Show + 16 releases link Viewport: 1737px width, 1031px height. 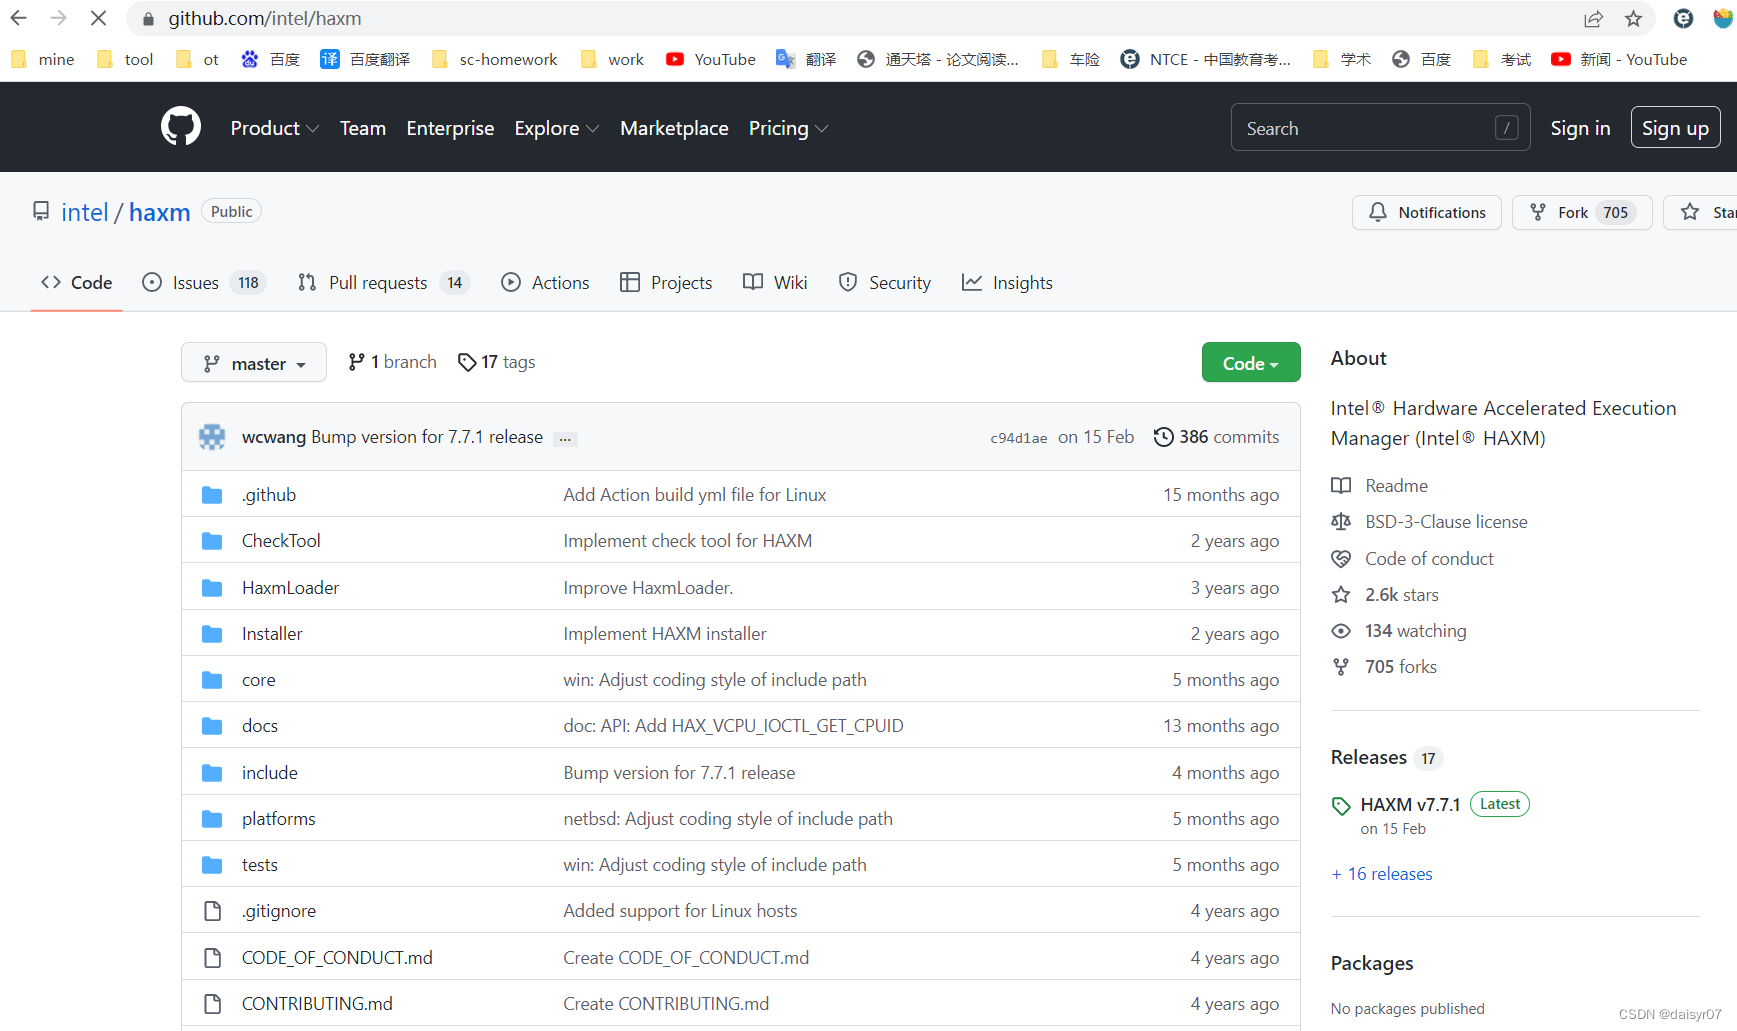pyautogui.click(x=1381, y=874)
